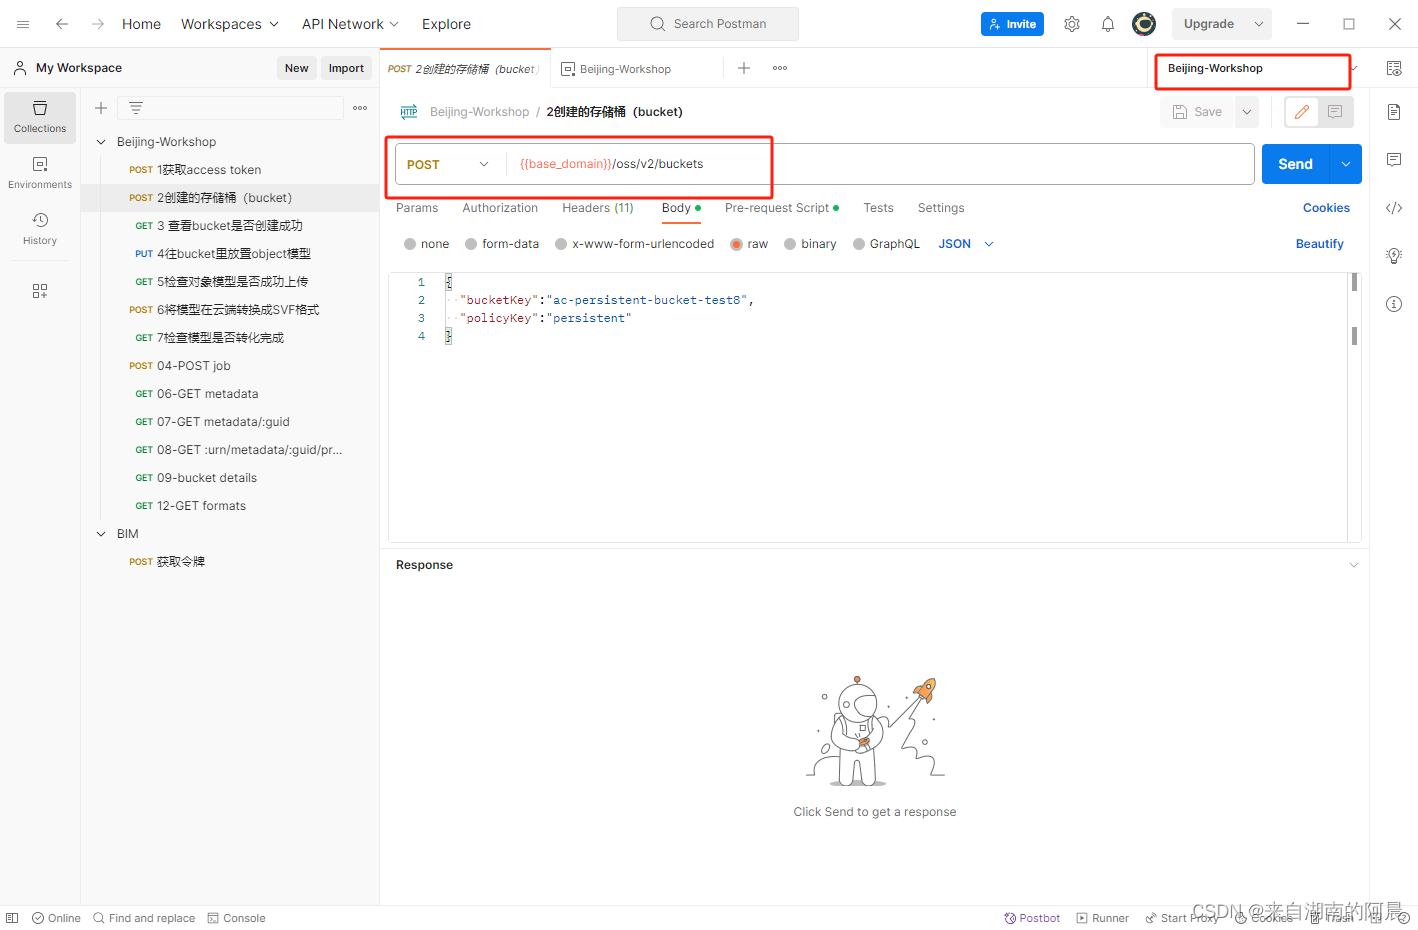Select the raw body radio button
Image resolution: width=1418 pixels, height=930 pixels.
[x=736, y=243]
